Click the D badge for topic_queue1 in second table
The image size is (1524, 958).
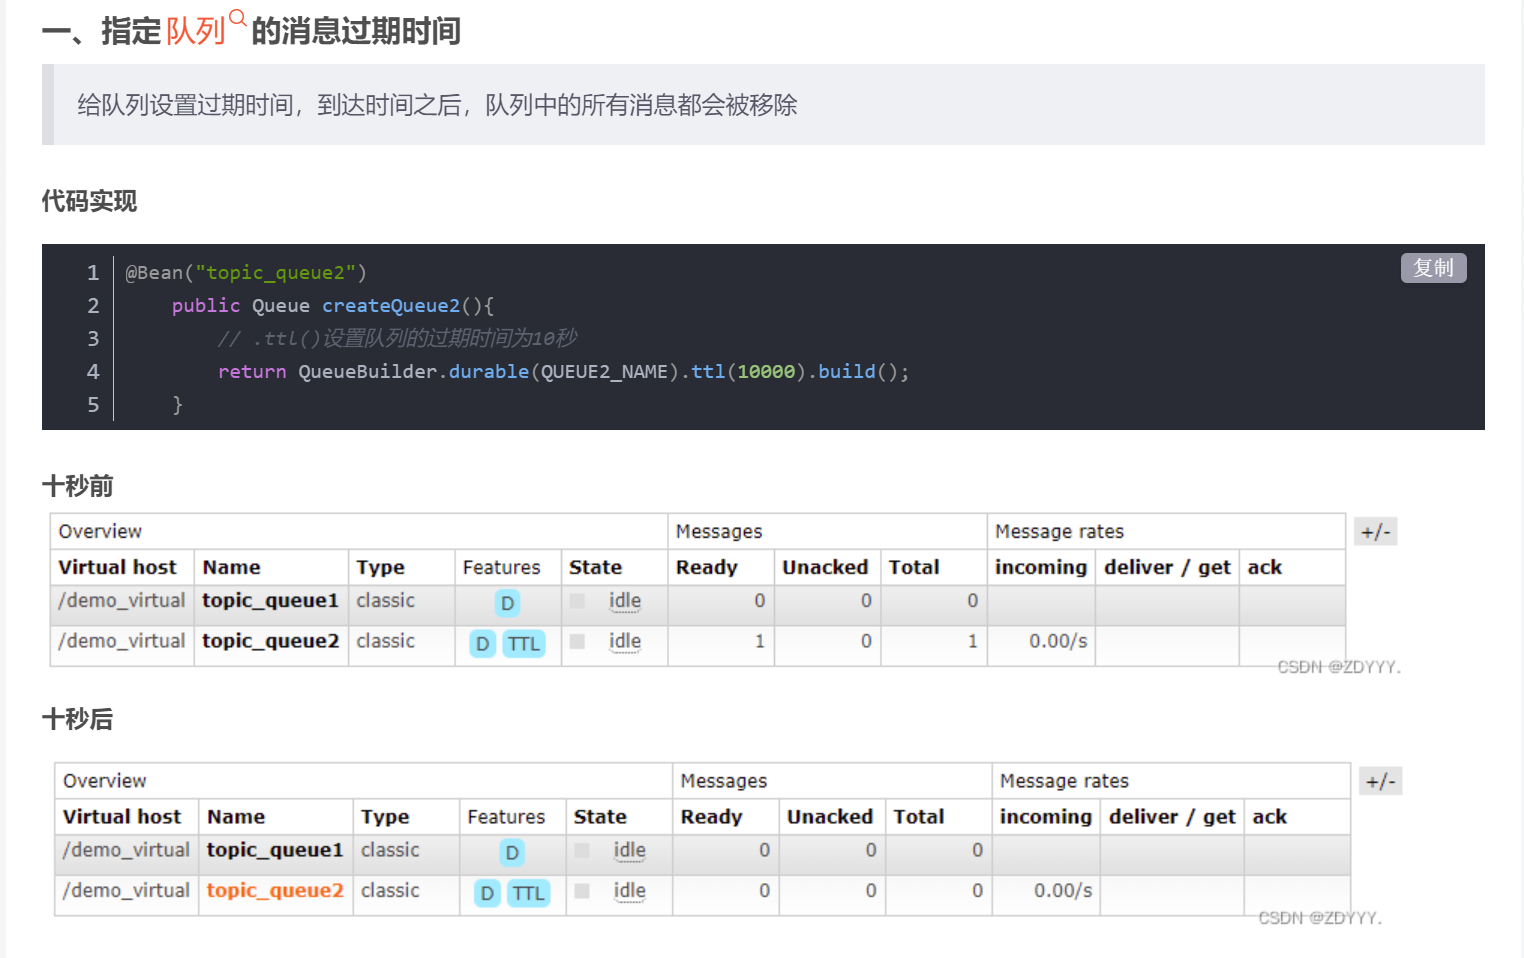pos(512,852)
